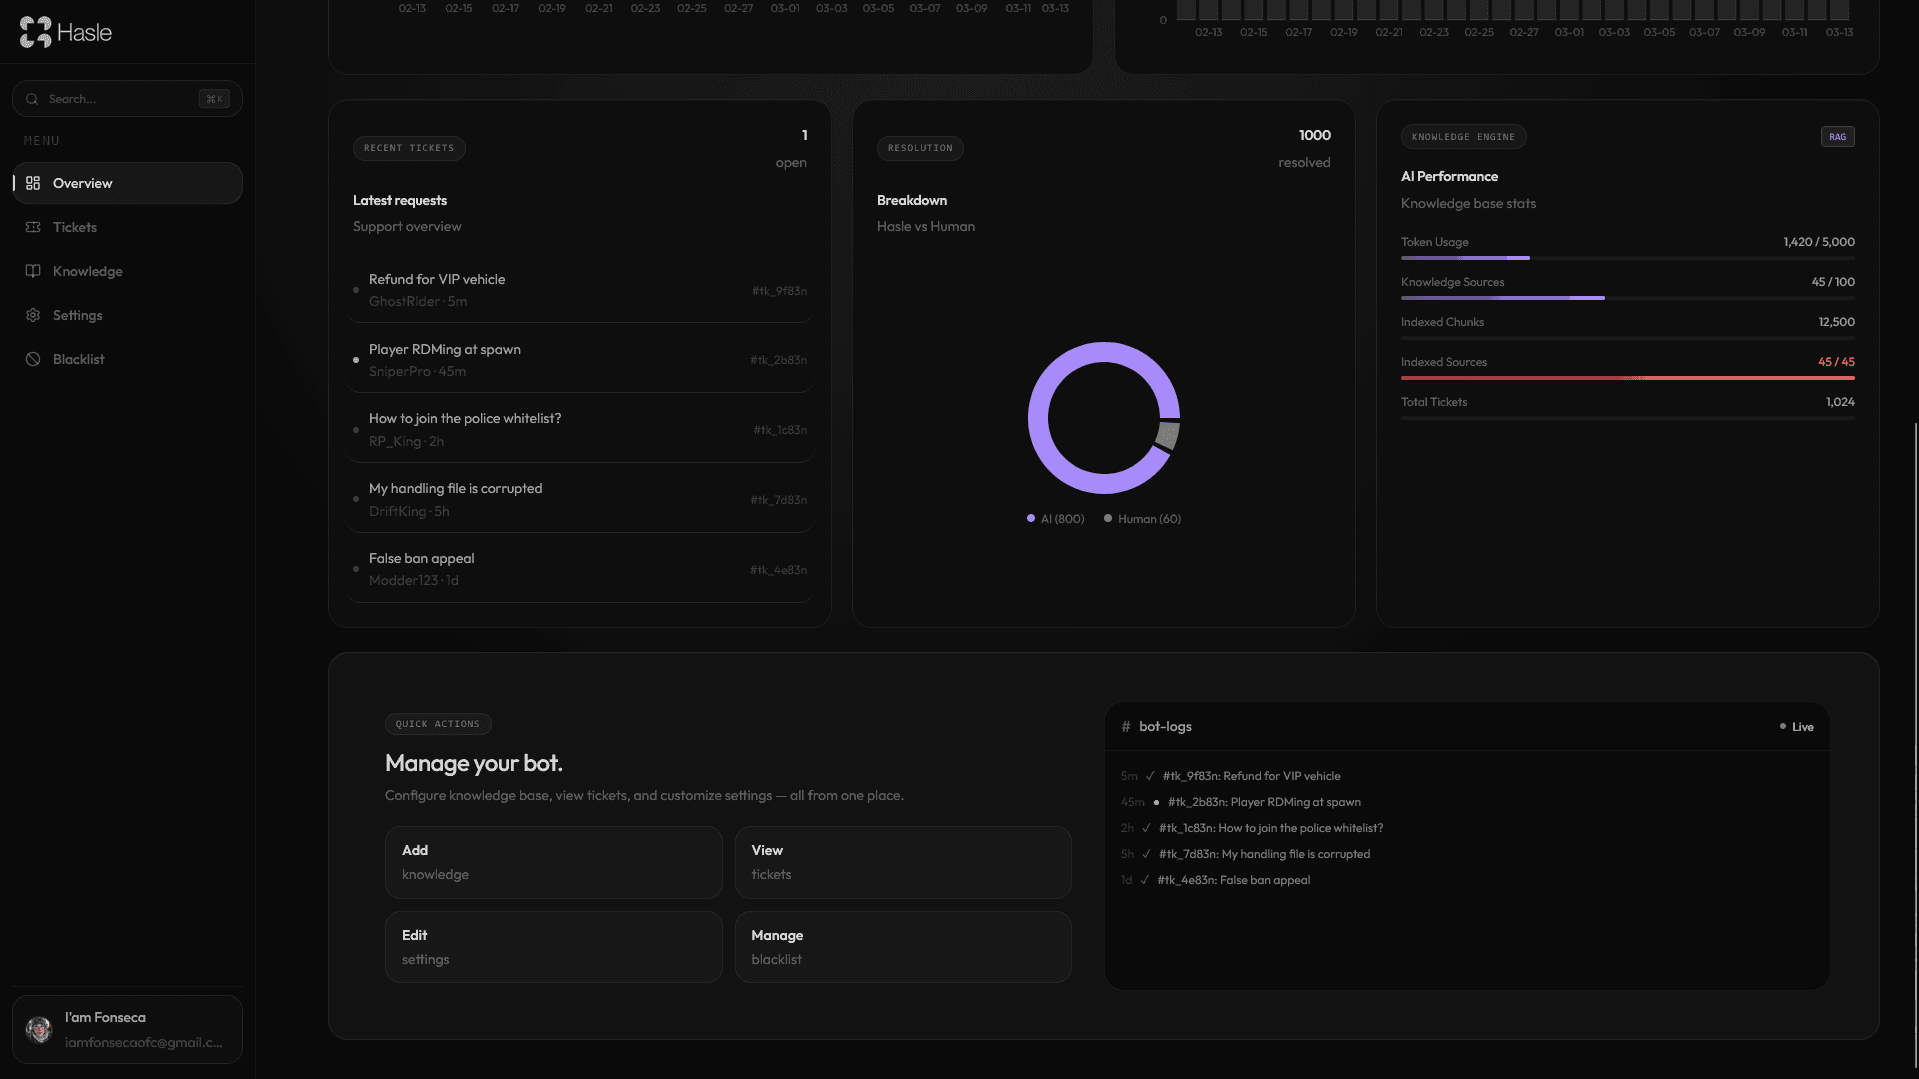1919x1079 pixels.
Task: Click the Settings gear icon
Action: coord(32,315)
